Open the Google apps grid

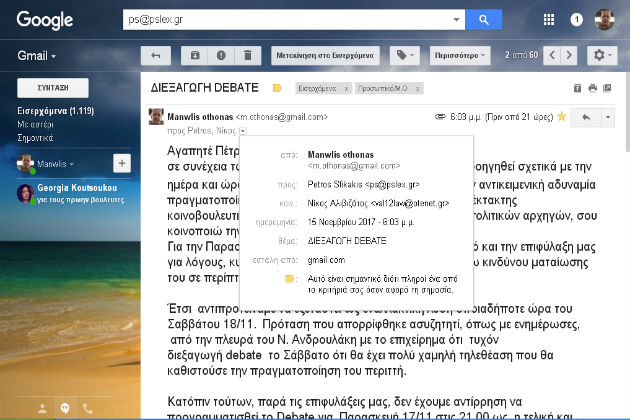(549, 20)
